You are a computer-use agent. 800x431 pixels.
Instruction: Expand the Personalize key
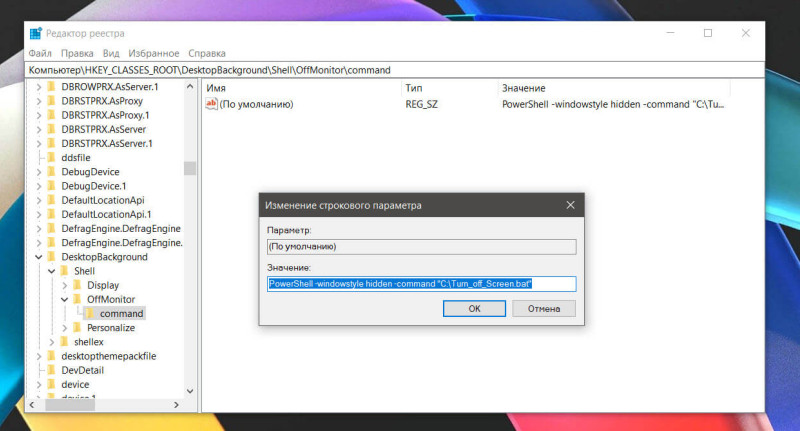click(64, 327)
